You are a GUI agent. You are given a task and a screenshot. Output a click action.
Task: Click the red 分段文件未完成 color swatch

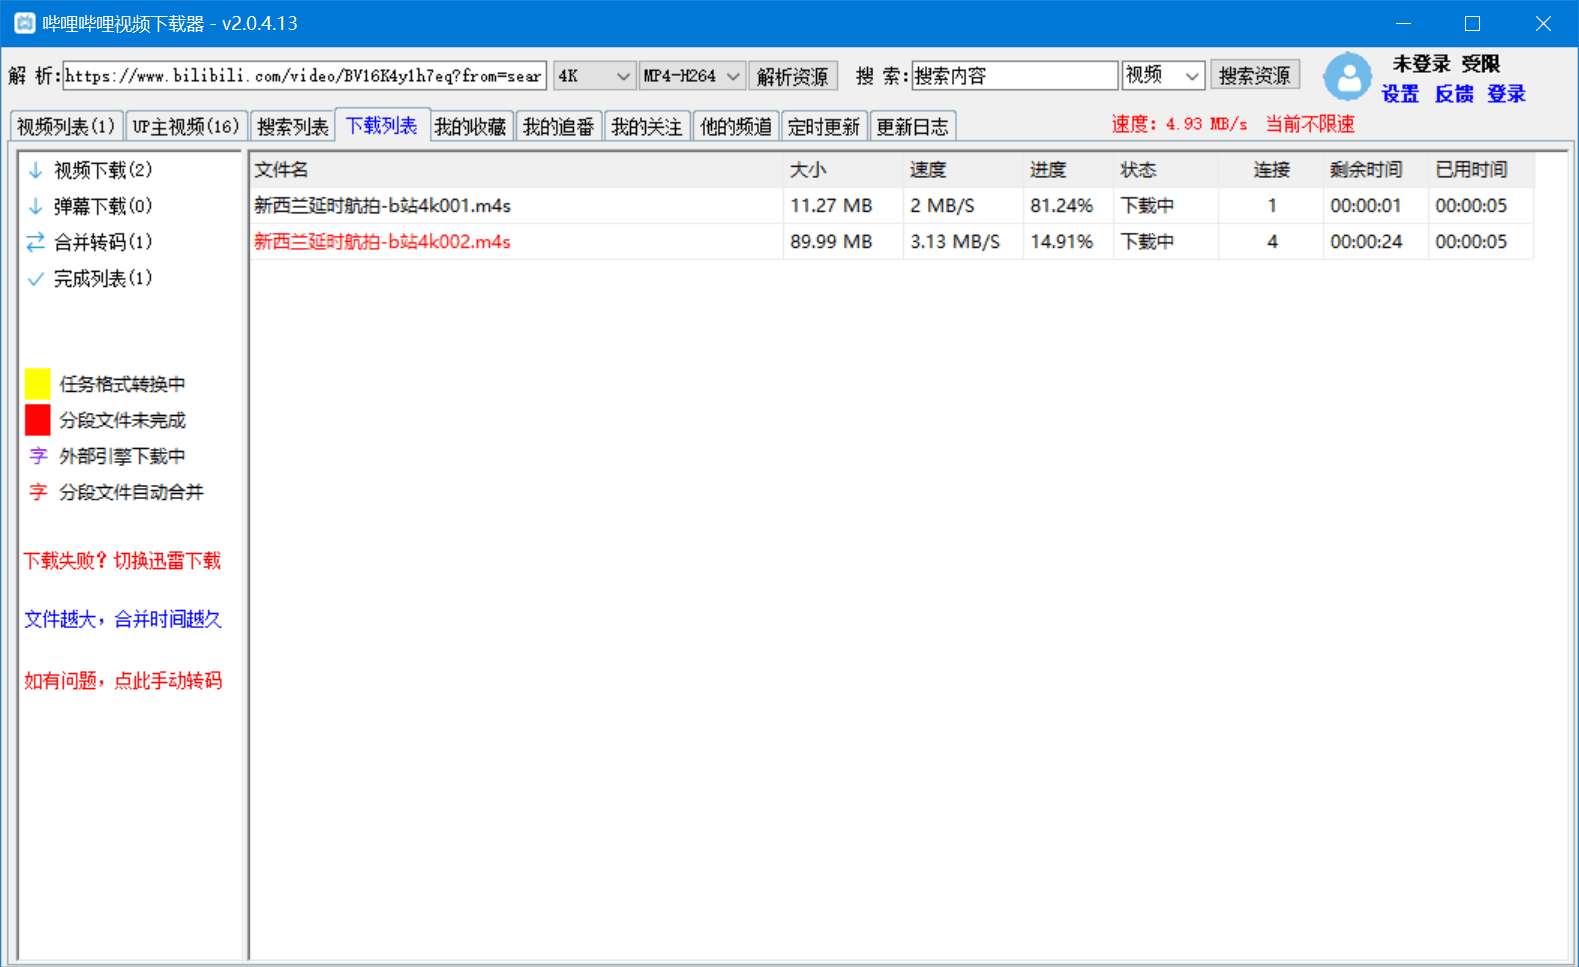pos(38,420)
